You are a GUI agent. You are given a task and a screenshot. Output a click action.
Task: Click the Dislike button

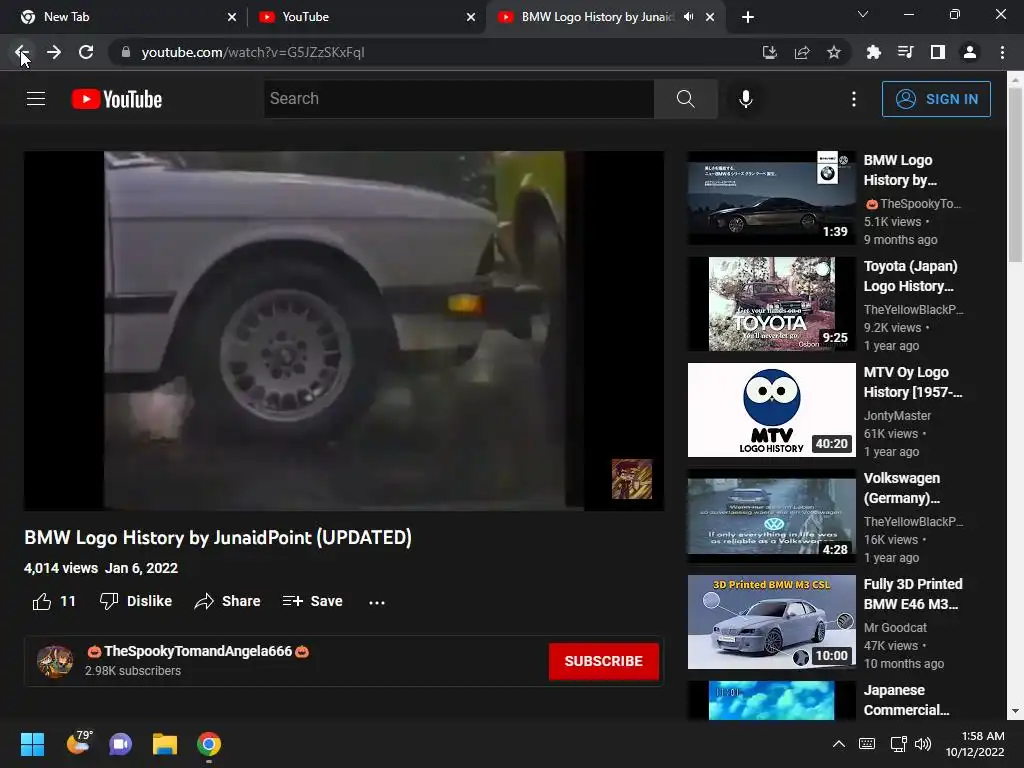(x=136, y=601)
